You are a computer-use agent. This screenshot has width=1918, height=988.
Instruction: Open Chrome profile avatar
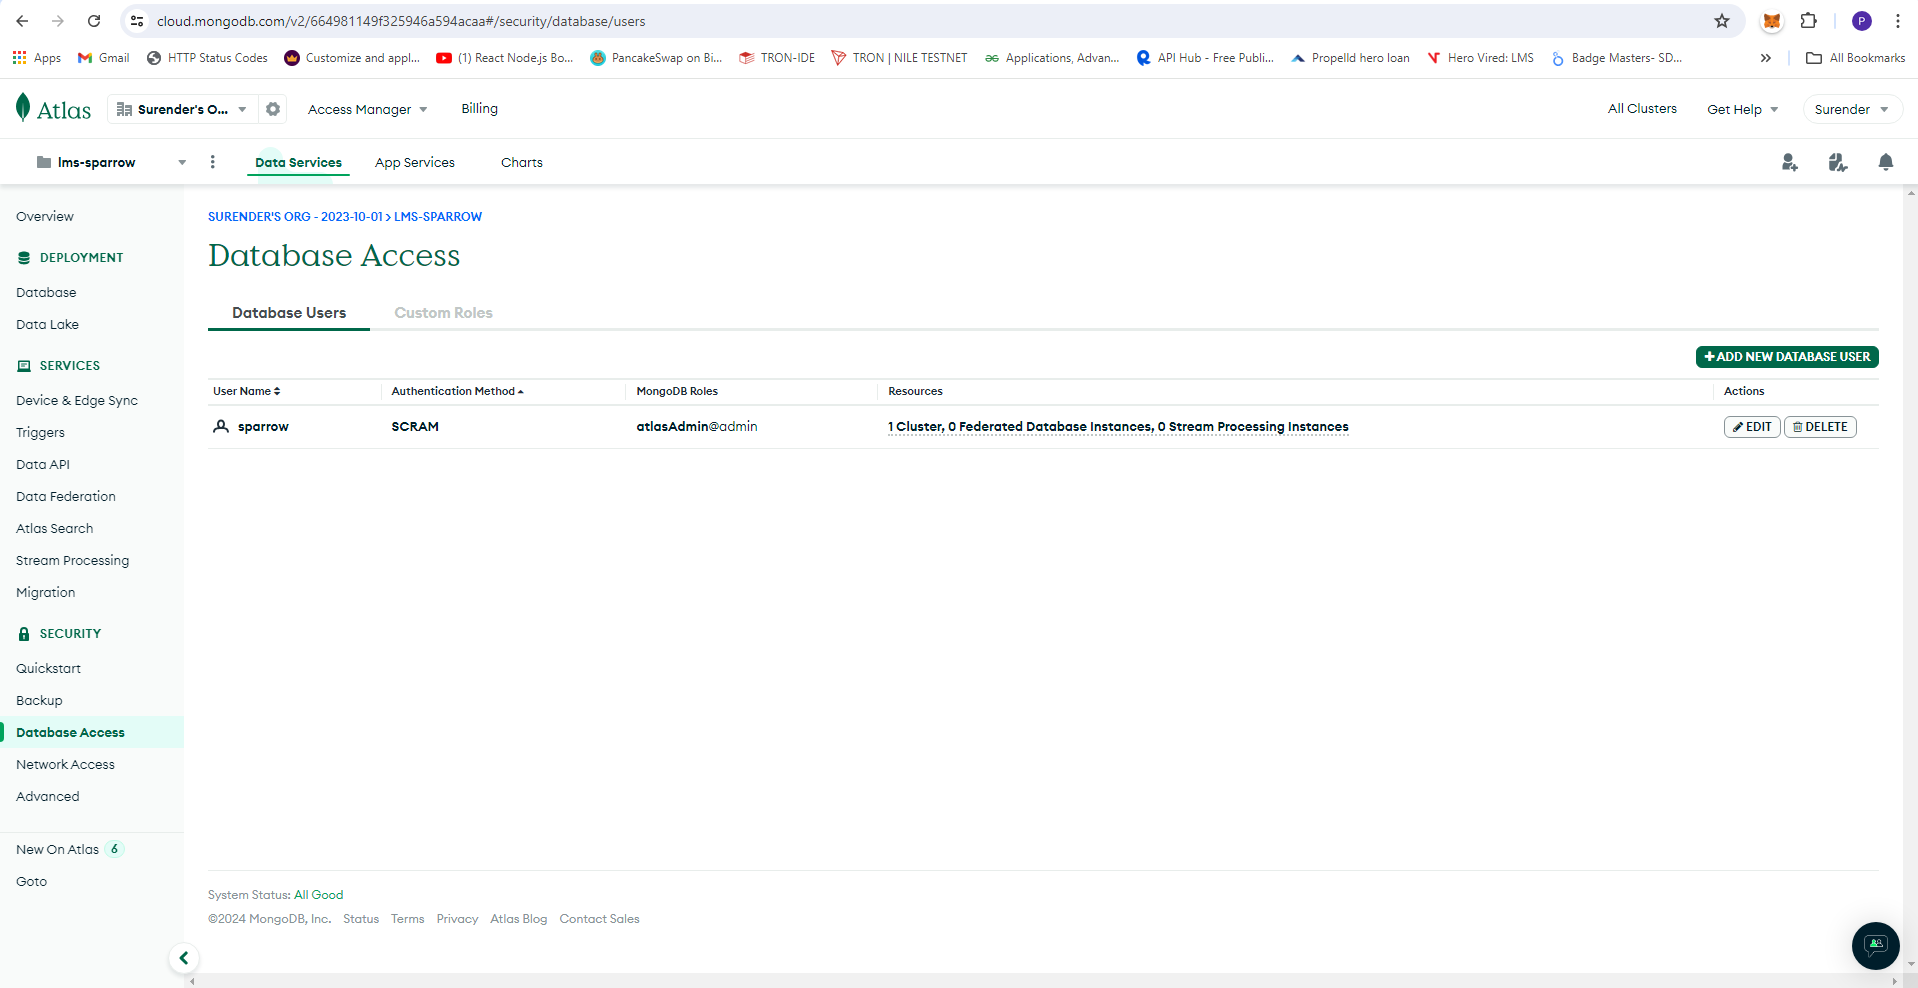[x=1862, y=21]
